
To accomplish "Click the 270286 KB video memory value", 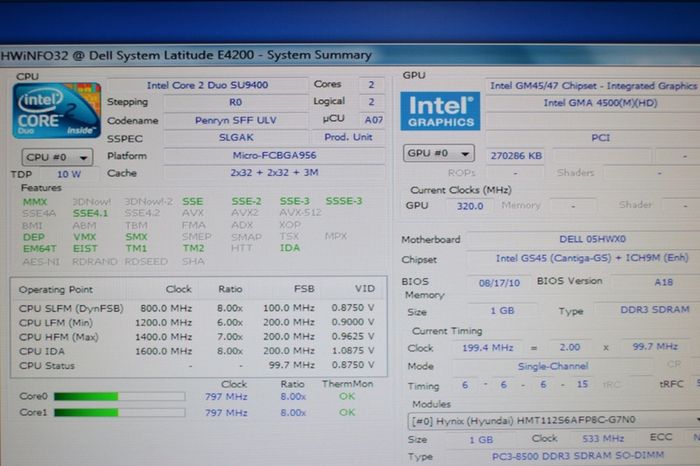I will [x=516, y=156].
